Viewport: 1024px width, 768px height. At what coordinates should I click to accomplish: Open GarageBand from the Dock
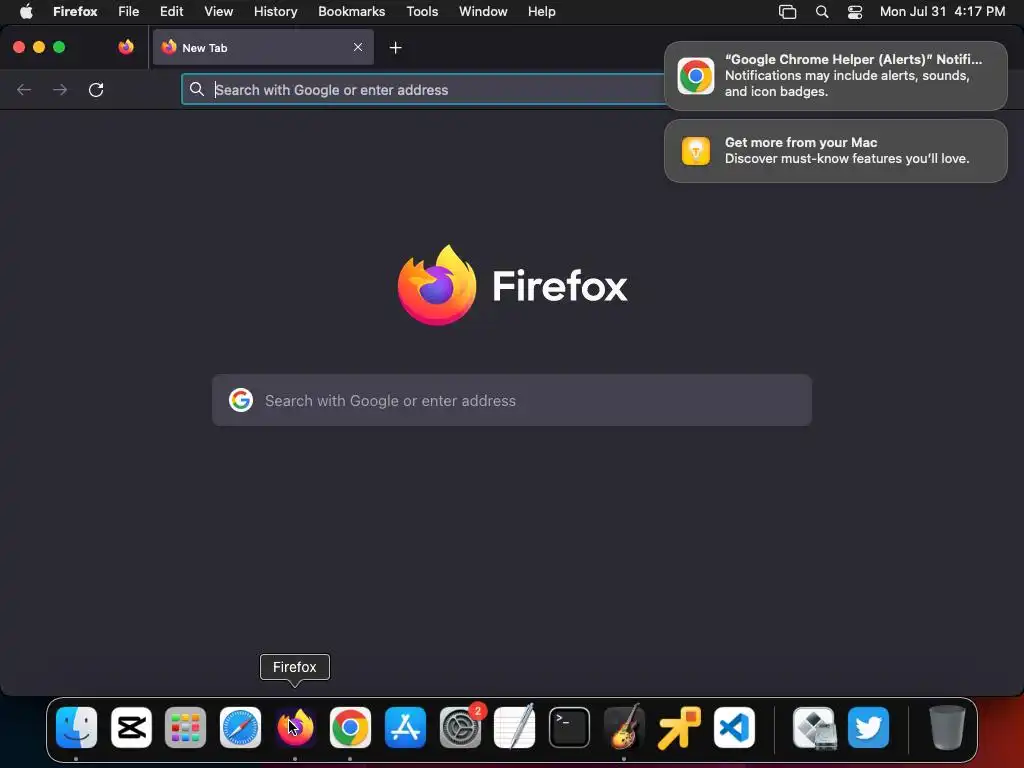click(x=624, y=727)
